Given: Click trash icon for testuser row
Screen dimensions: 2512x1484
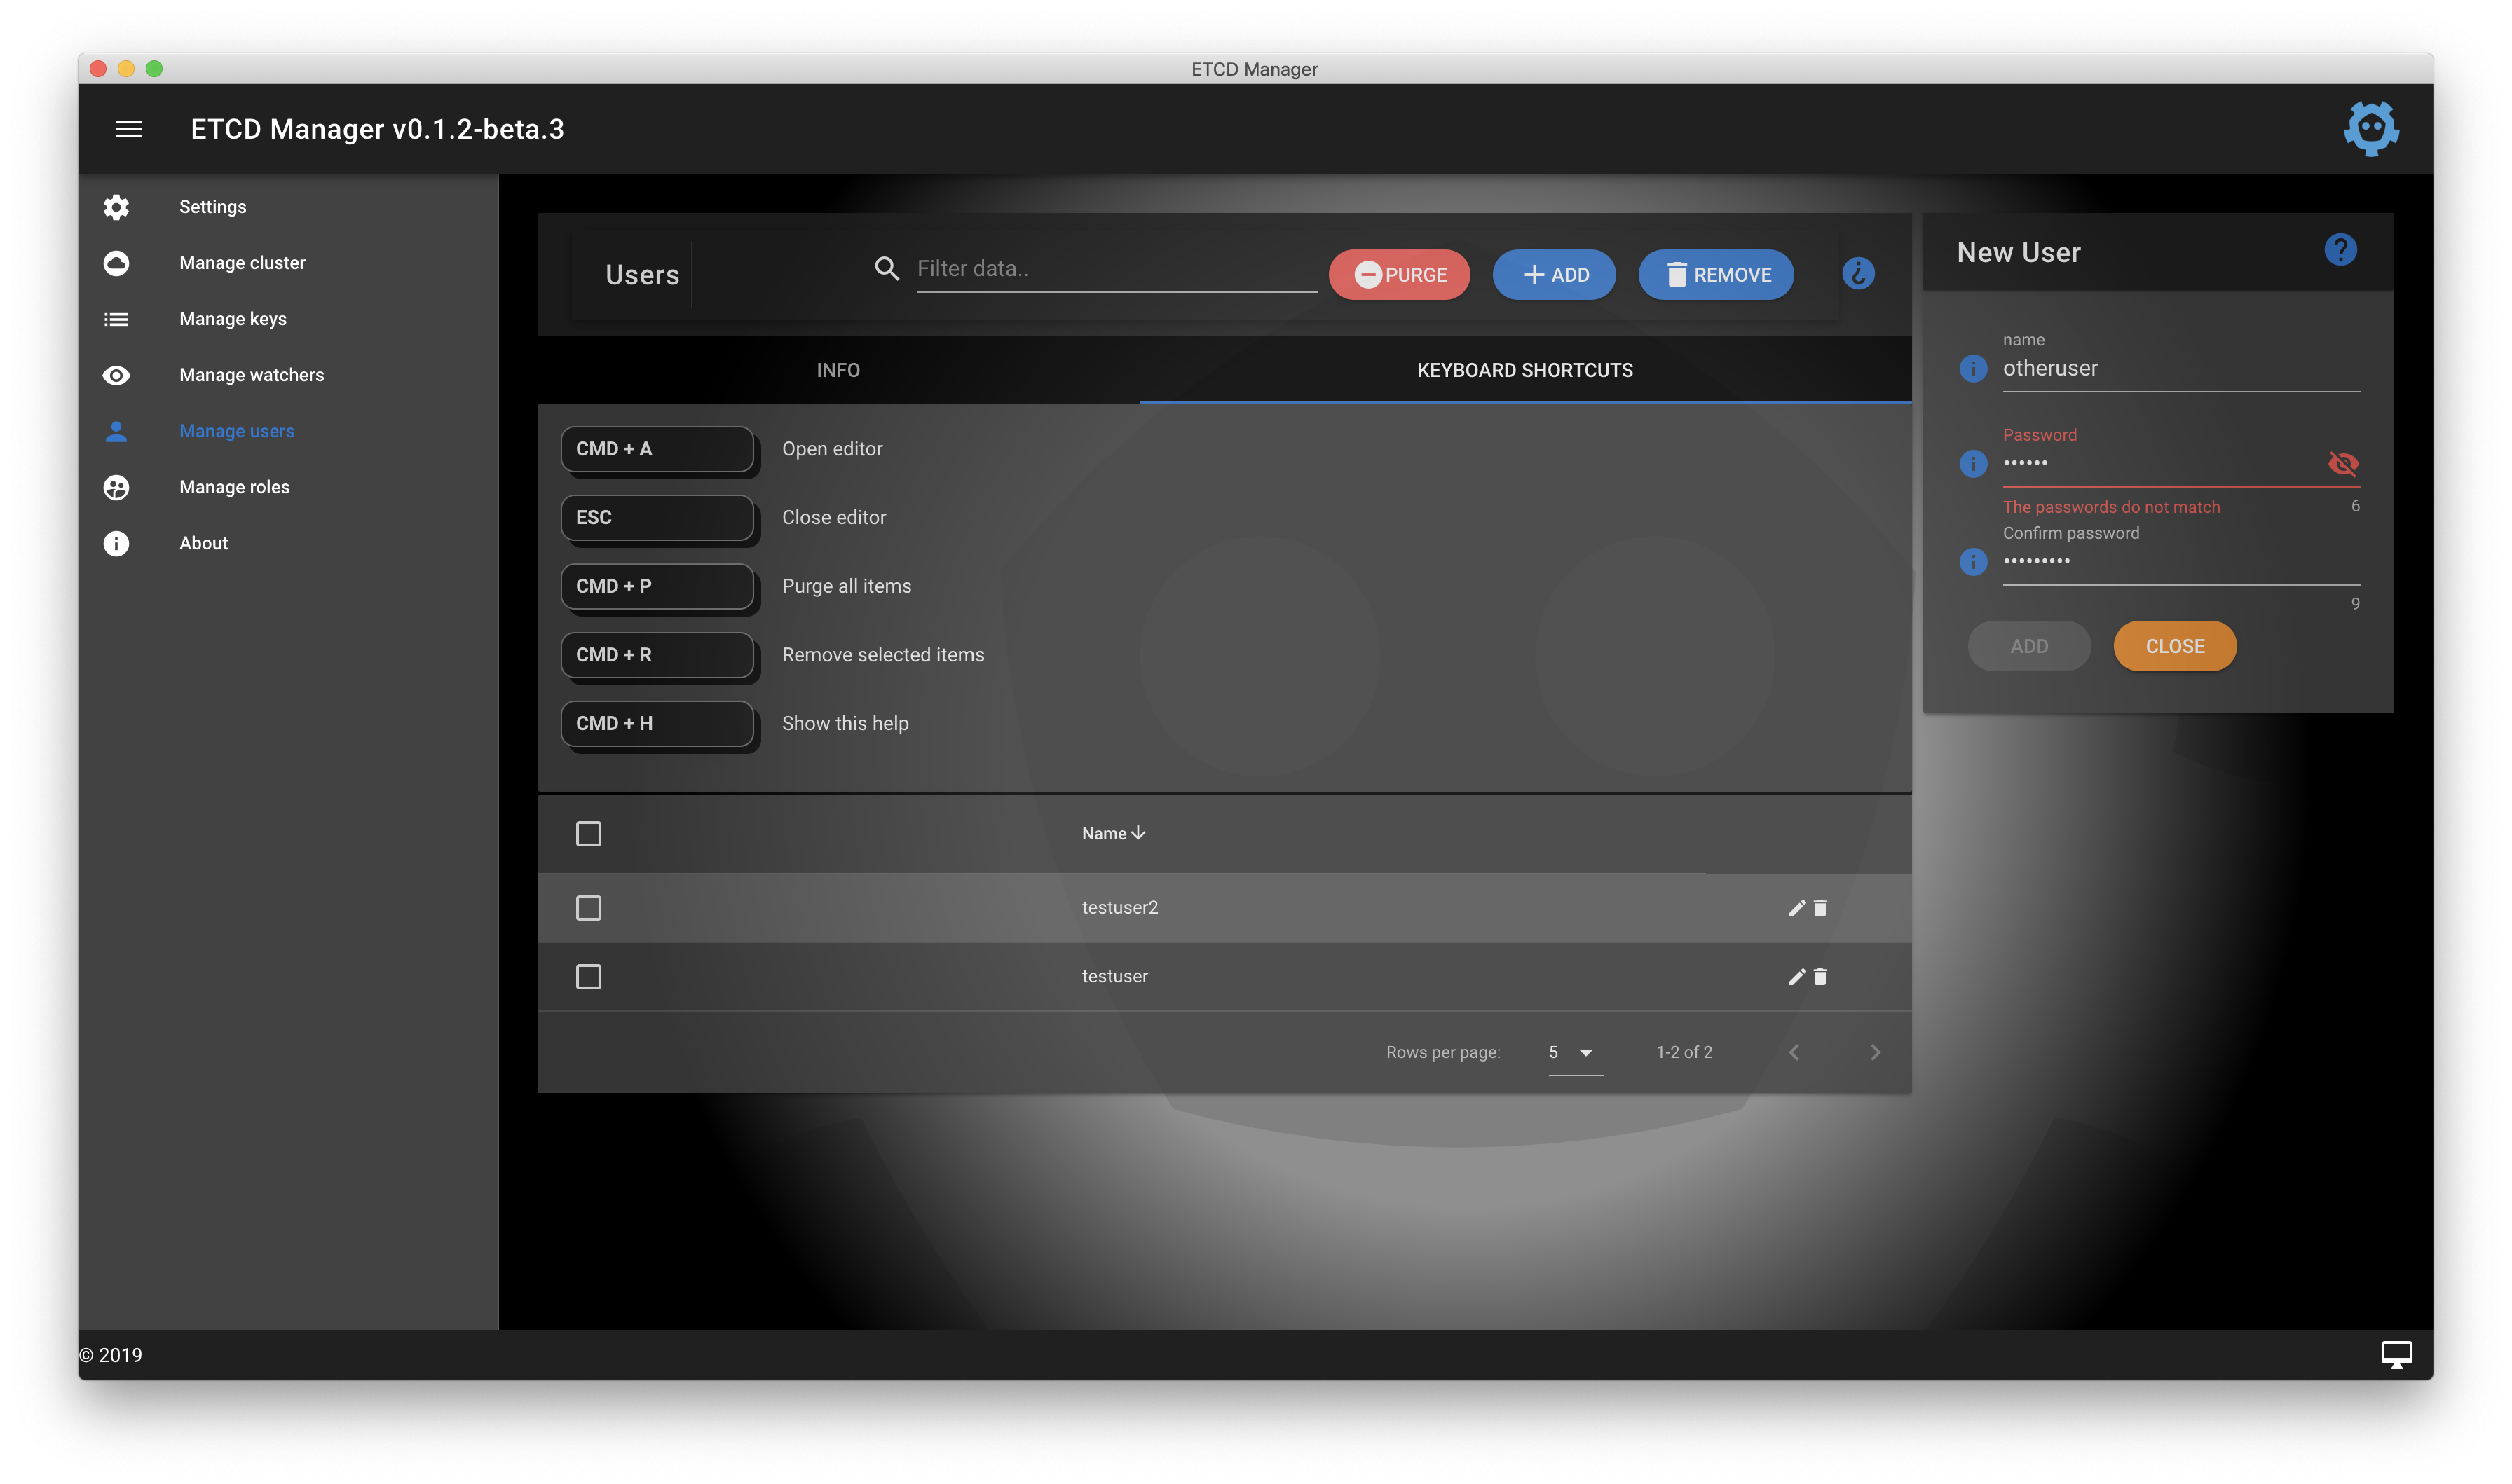Looking at the screenshot, I should [x=1820, y=977].
